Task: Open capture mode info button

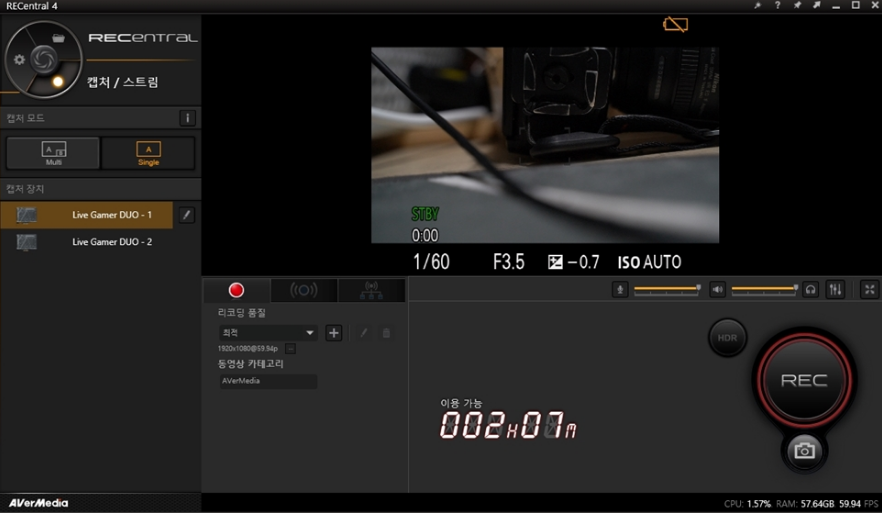Action: tap(187, 118)
